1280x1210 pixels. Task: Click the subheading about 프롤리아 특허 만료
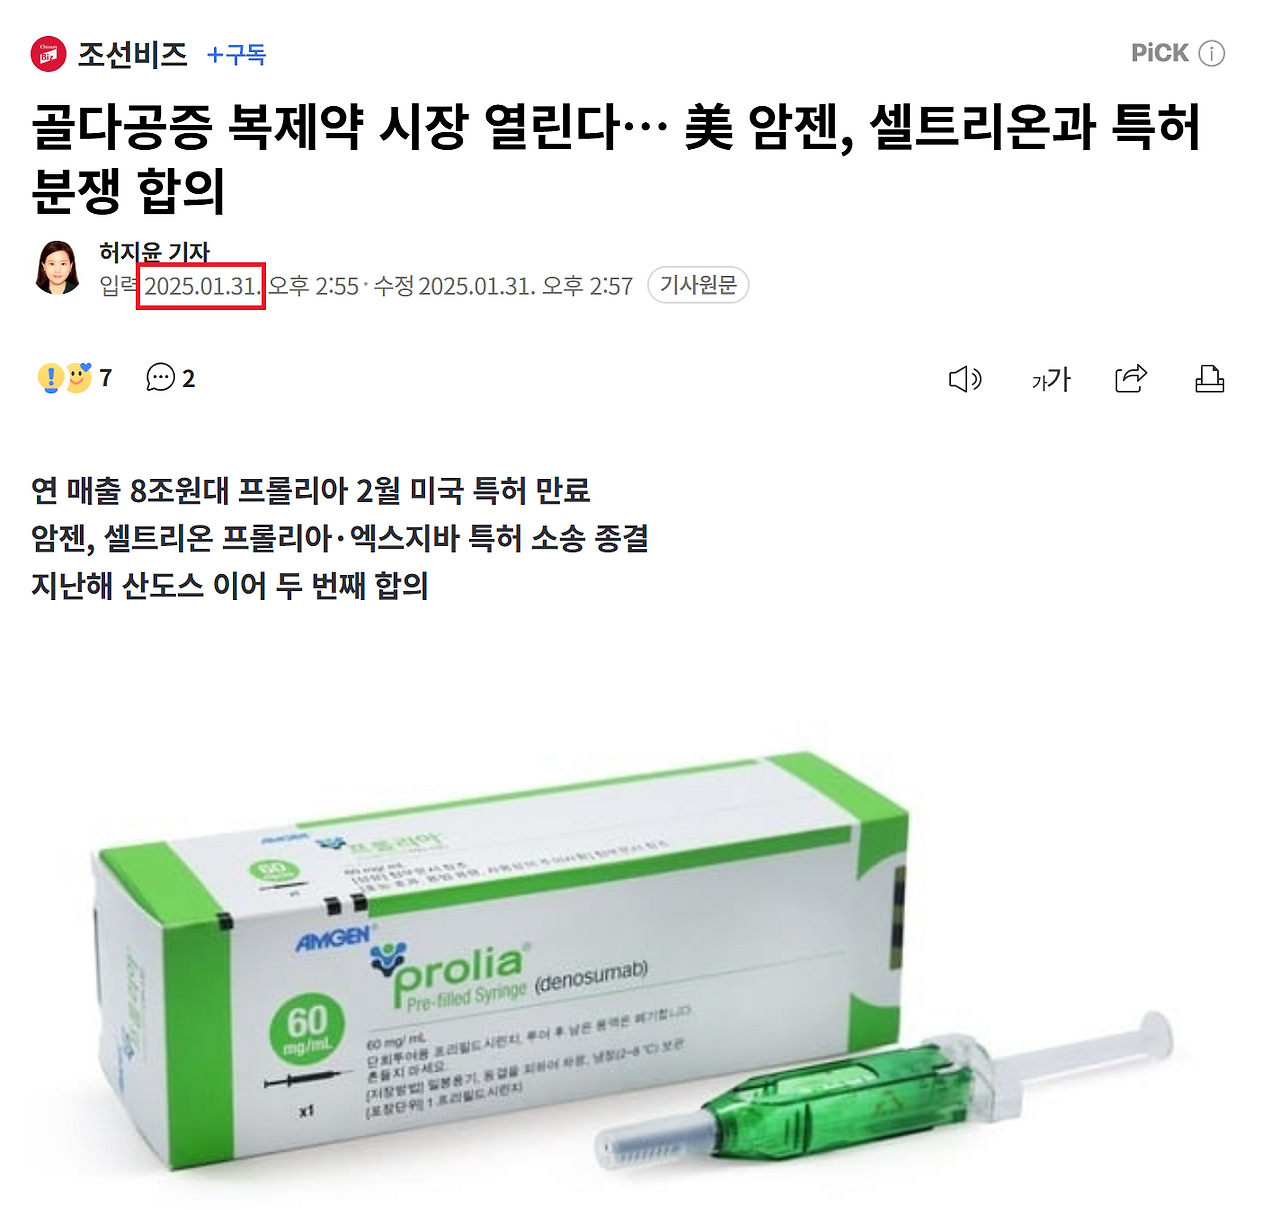point(311,491)
